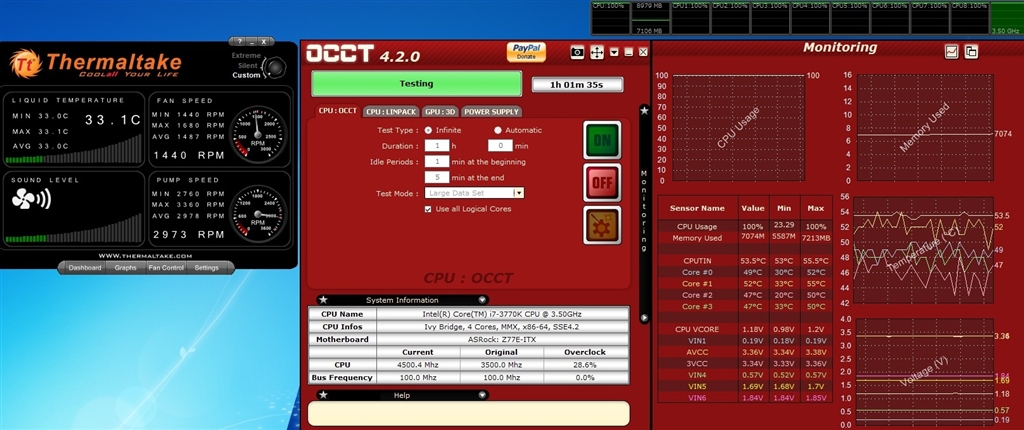Open the Thermaltake Fan Control tab
The height and width of the screenshot is (430, 1024).
(166, 268)
